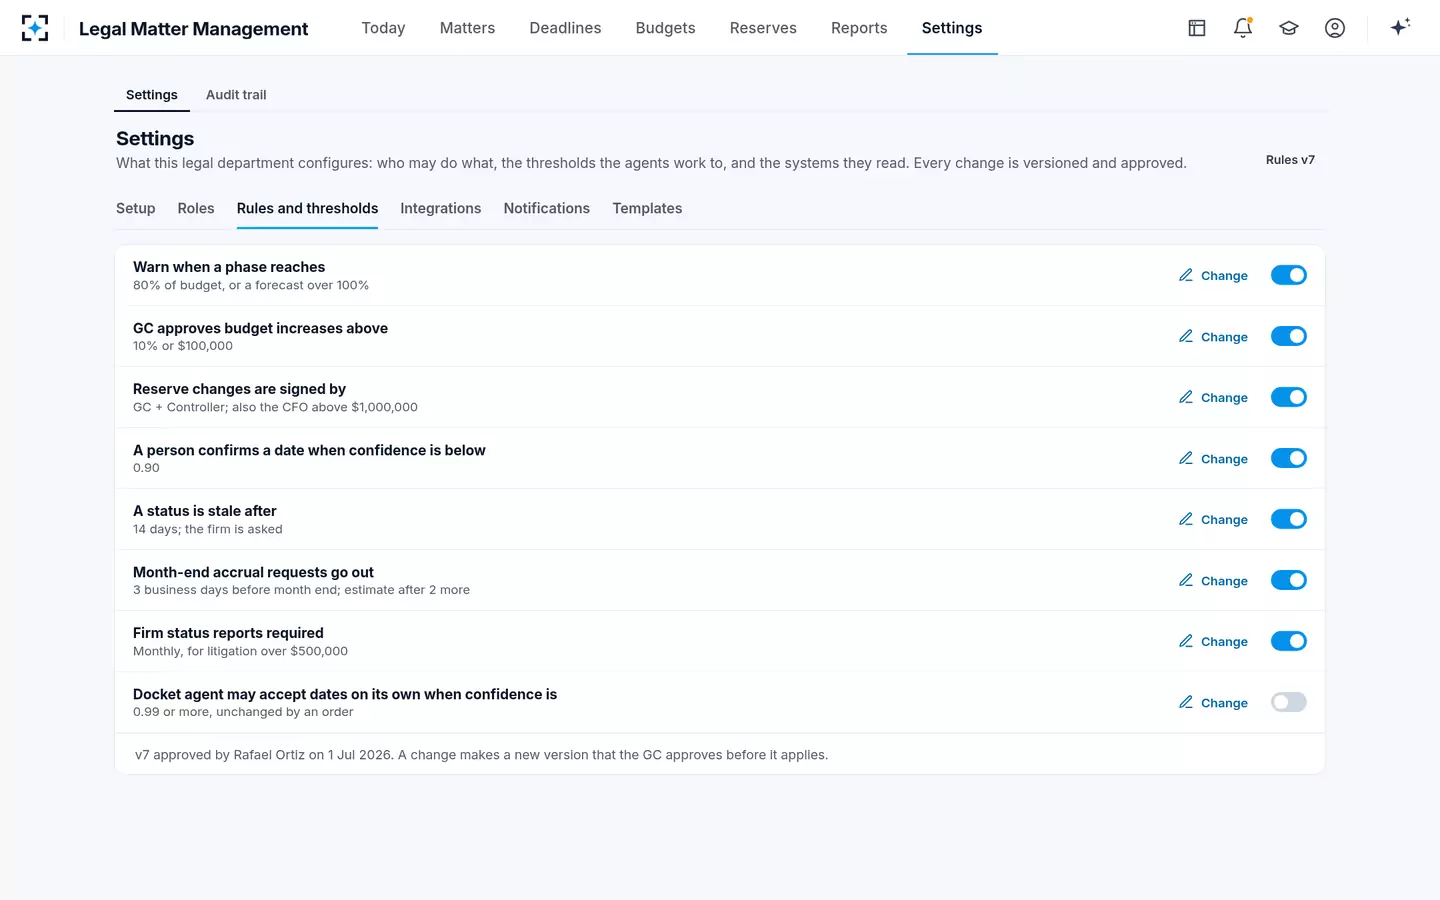Click the text '14 days; the firm is asked'
This screenshot has height=900, width=1440.
pos(208,529)
